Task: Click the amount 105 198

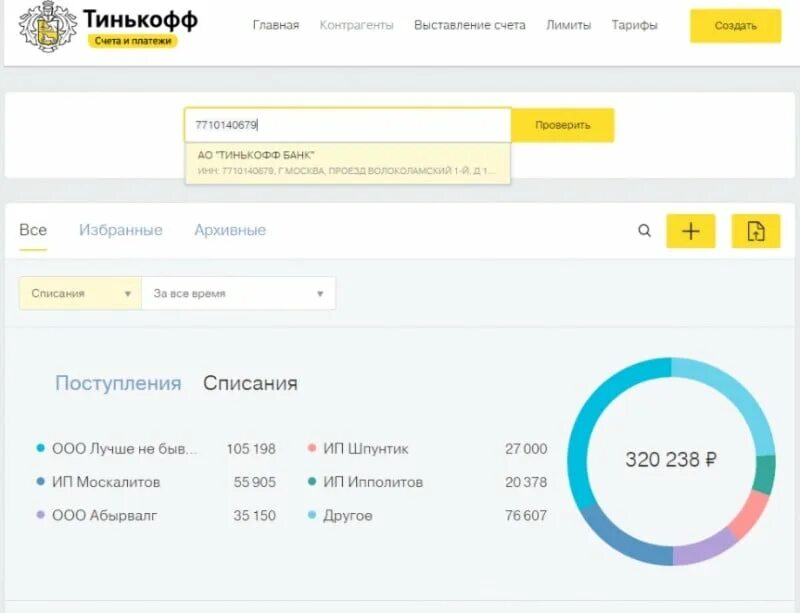Action: [251, 449]
